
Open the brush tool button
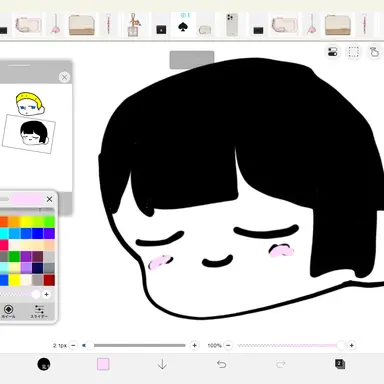pos(44,364)
